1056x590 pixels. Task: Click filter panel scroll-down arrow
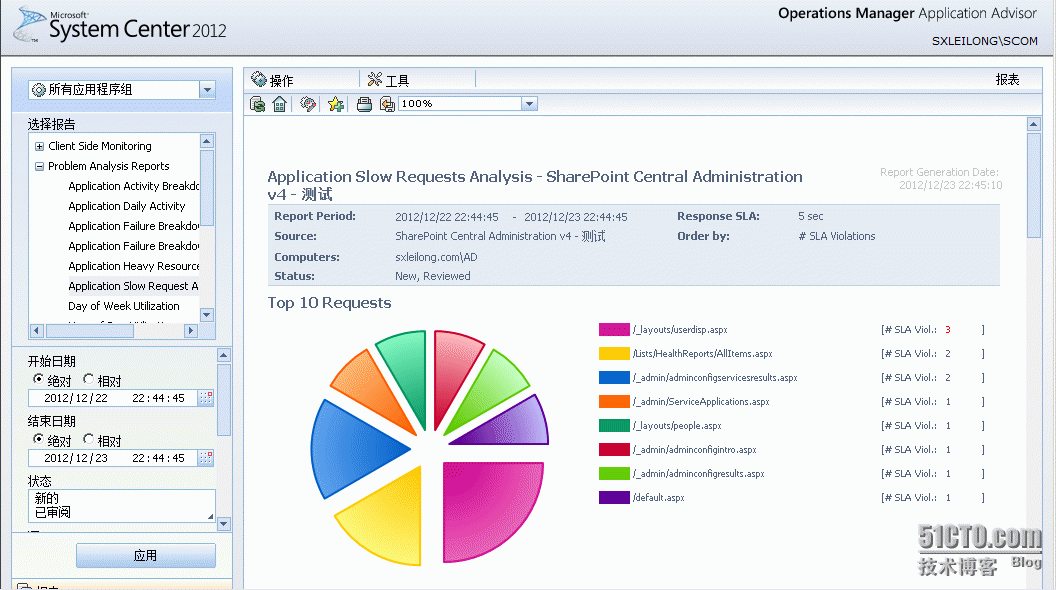coord(224,523)
